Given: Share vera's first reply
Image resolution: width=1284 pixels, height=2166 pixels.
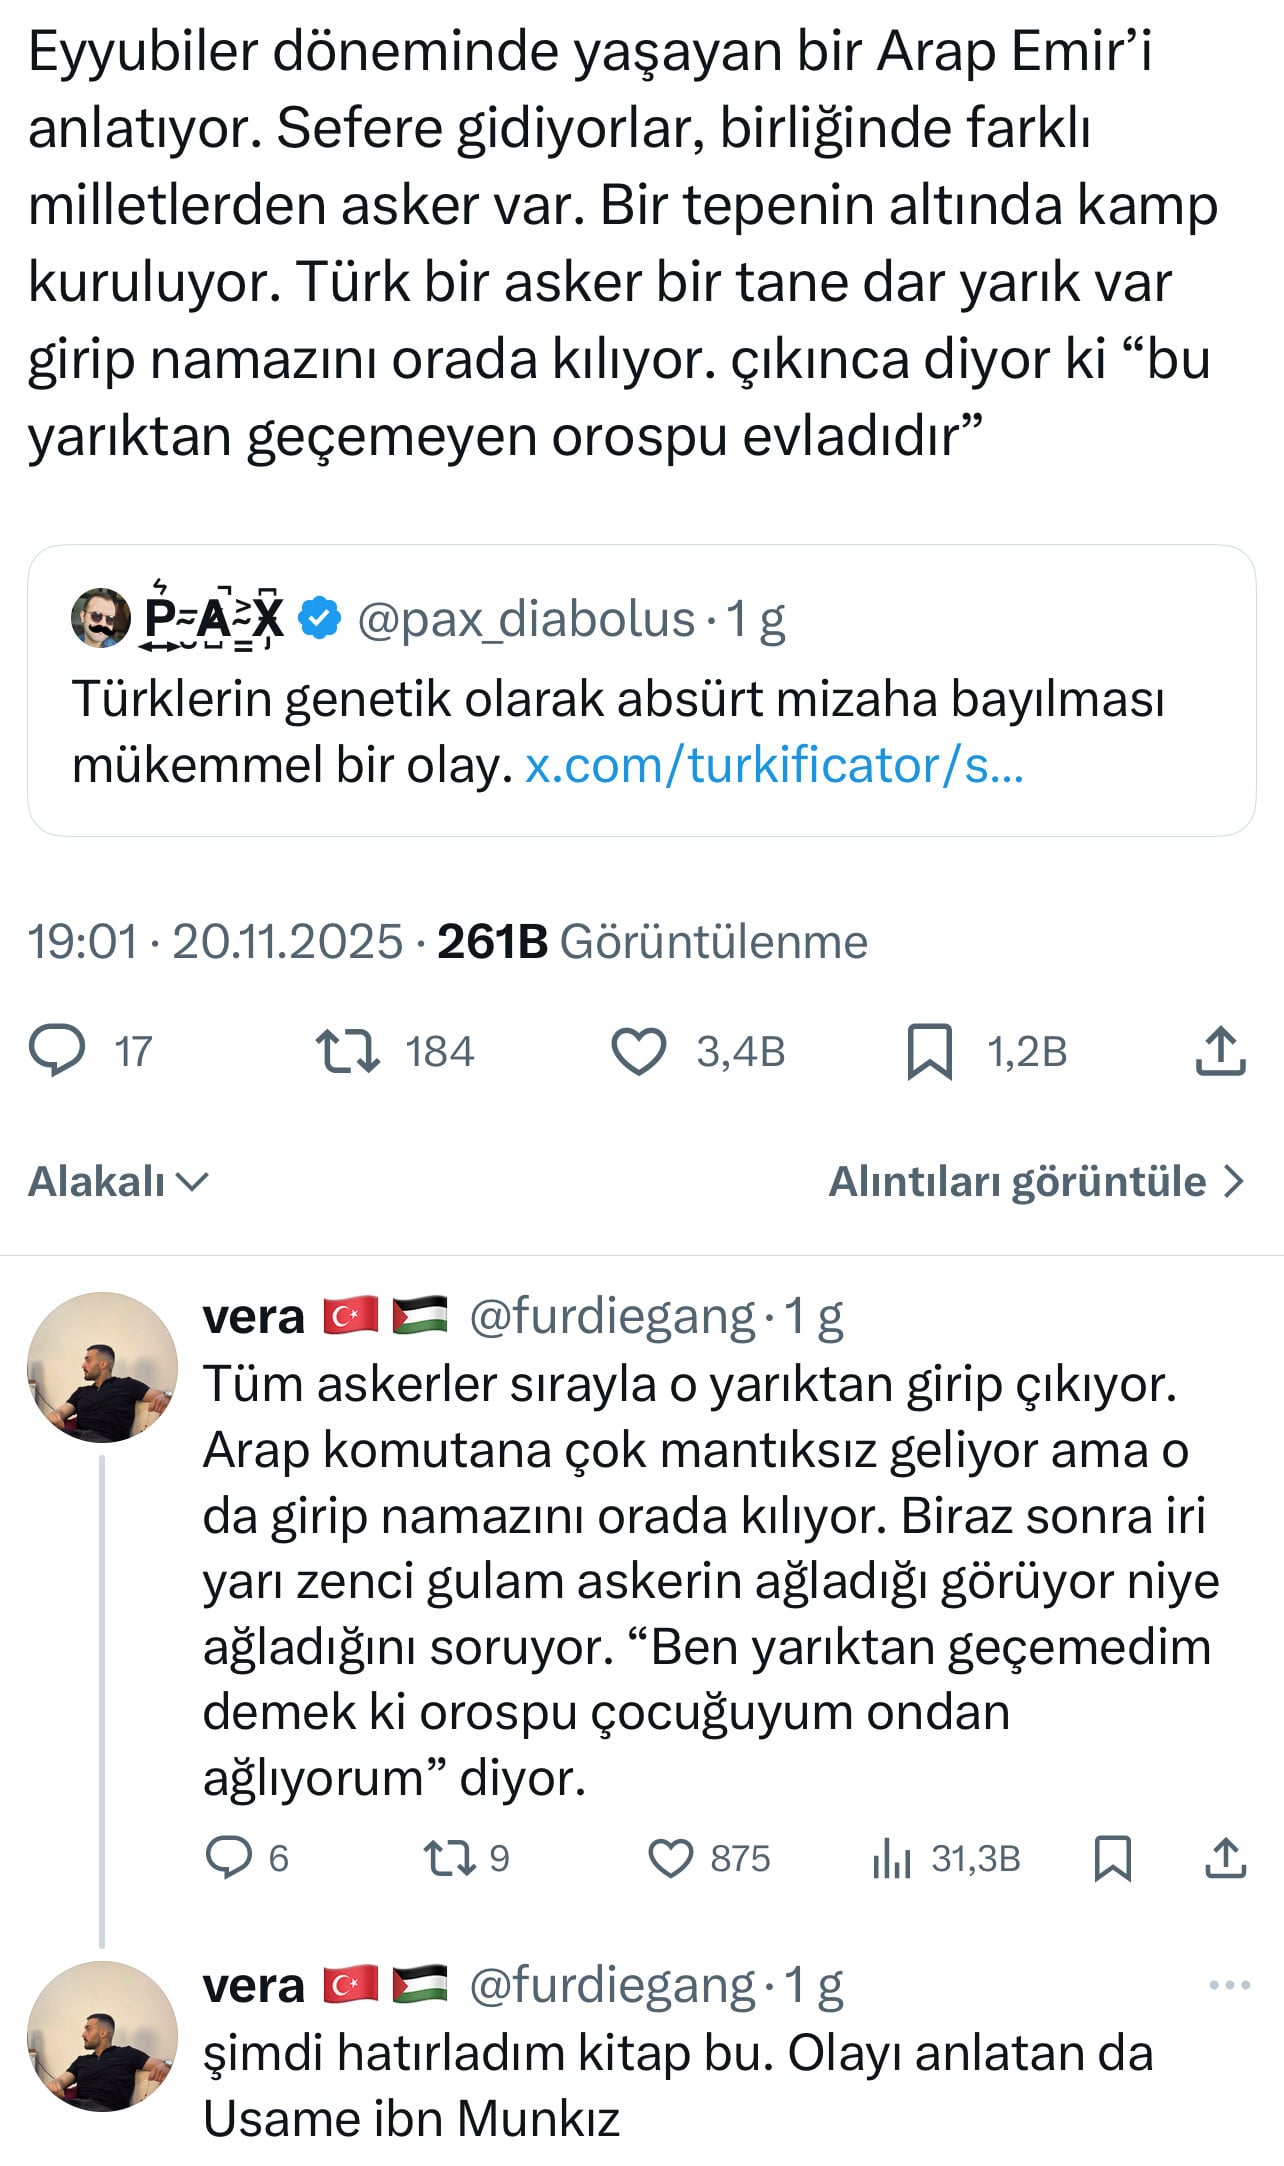Looking at the screenshot, I should (x=1225, y=1858).
